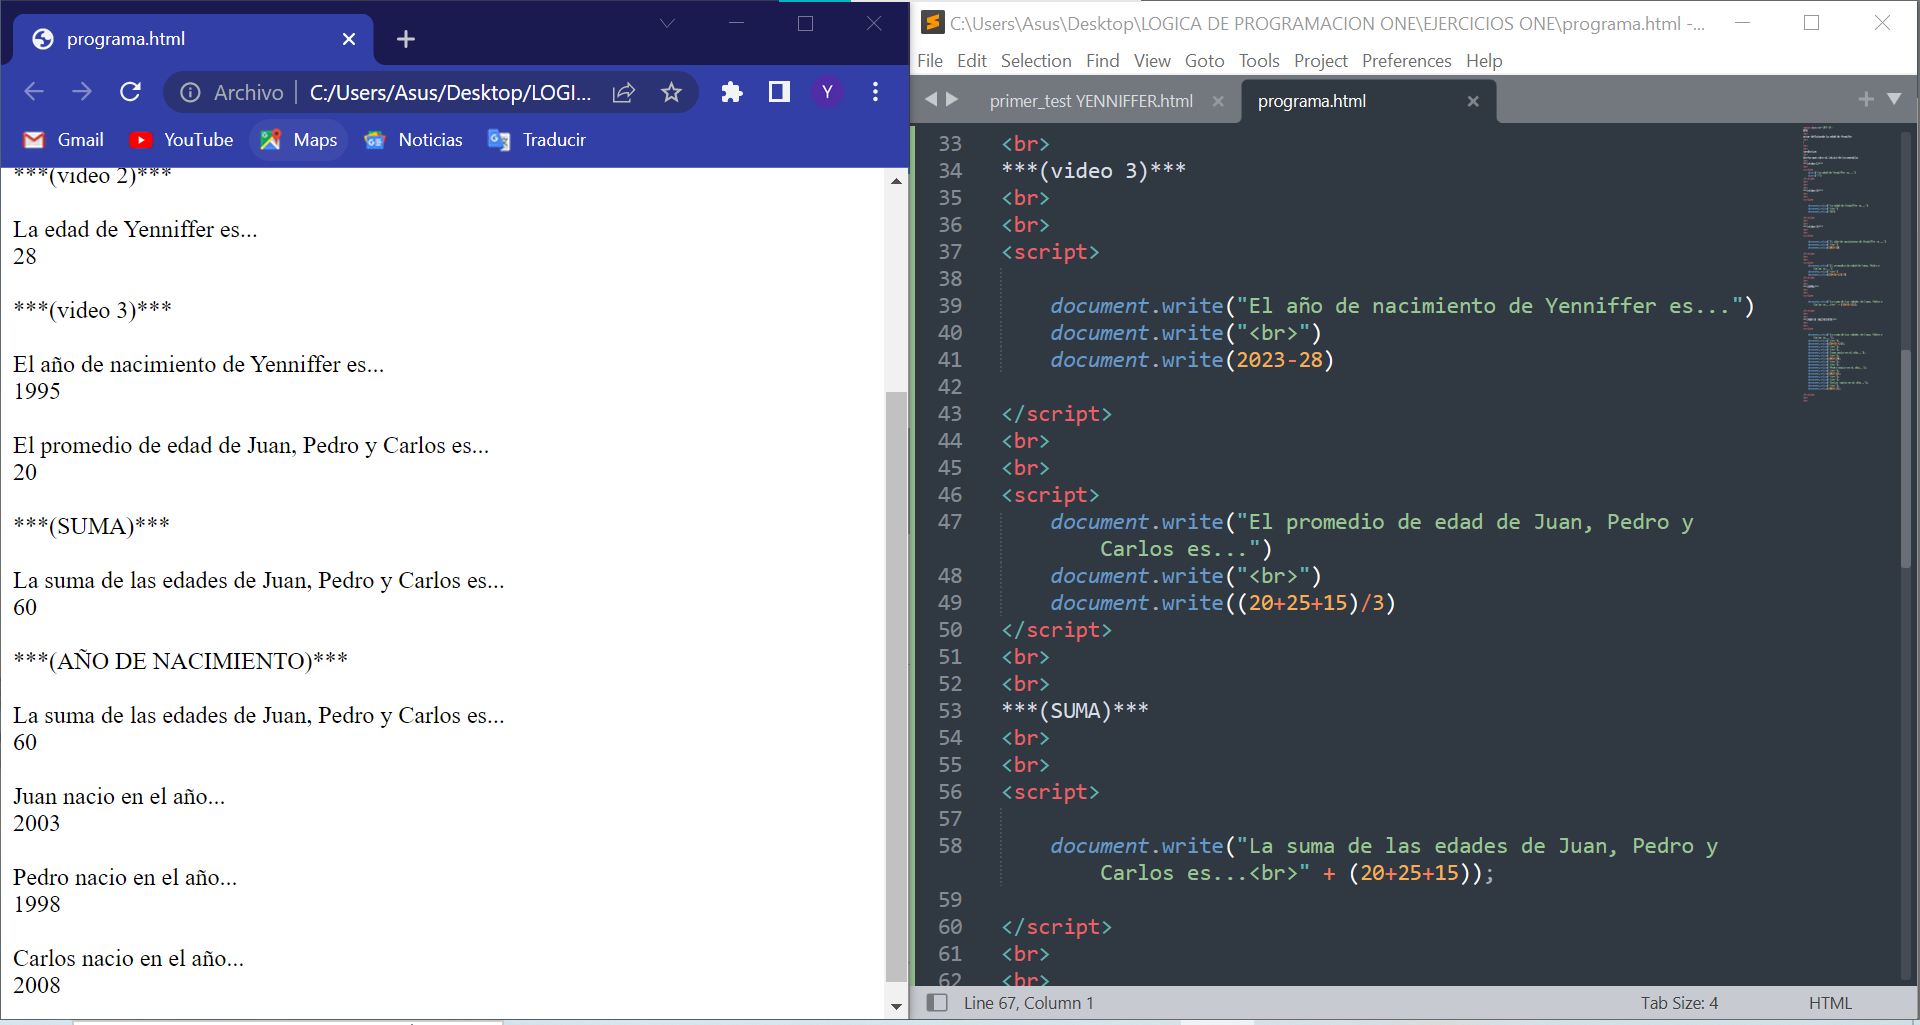Click "La edad de Yenniffer es..." text
The image size is (1920, 1025).
[x=135, y=229]
